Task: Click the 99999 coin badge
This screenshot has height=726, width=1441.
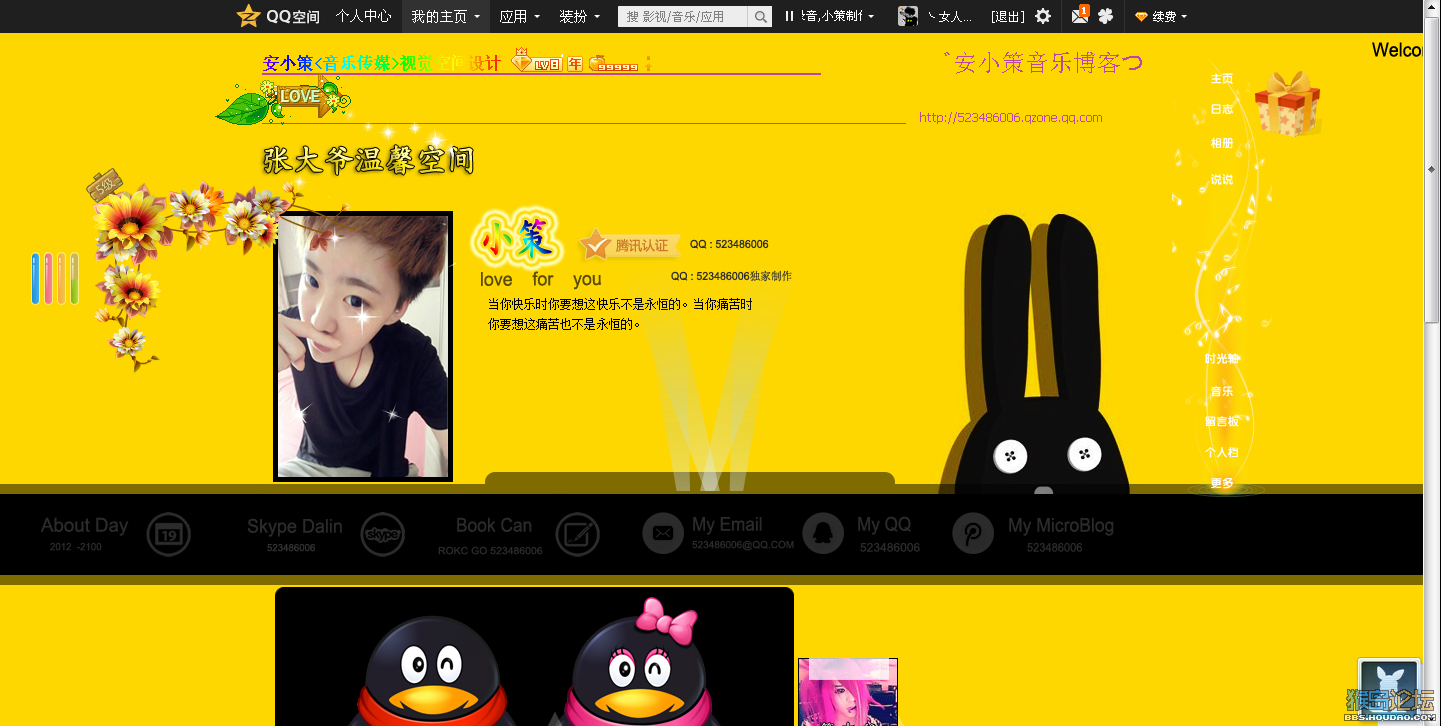Action: (x=614, y=64)
